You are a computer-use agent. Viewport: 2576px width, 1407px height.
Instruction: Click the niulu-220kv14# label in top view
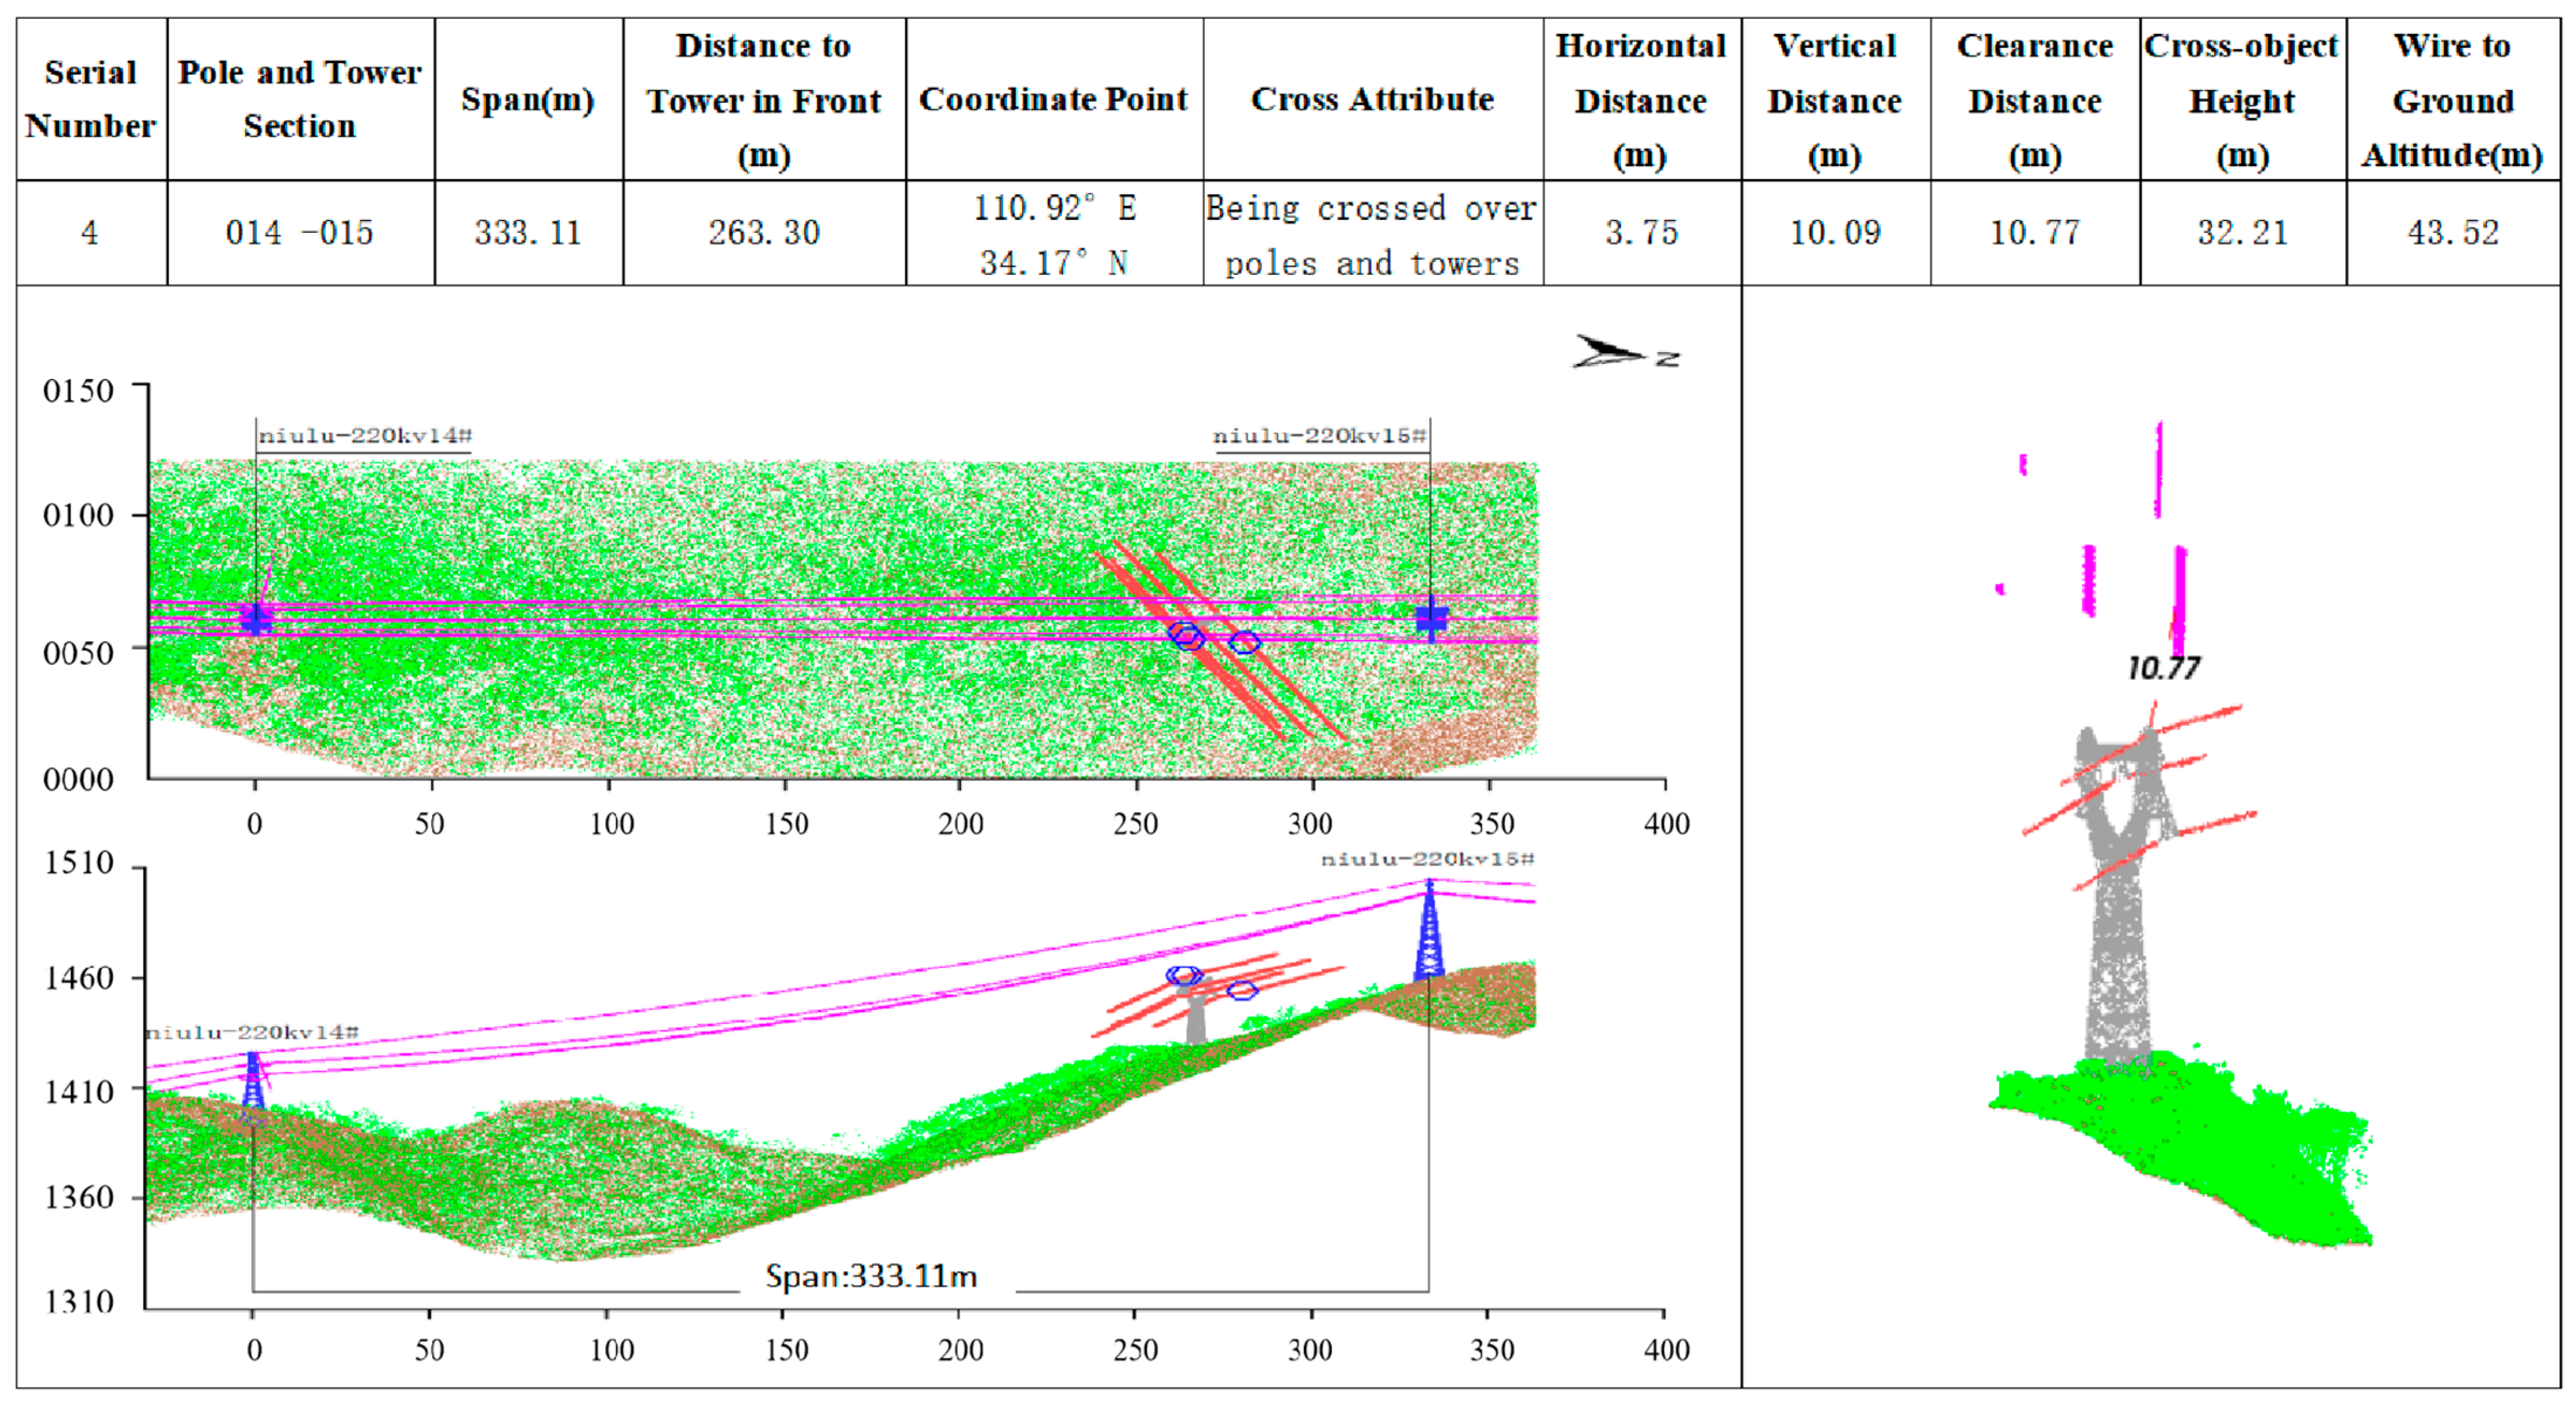[x=364, y=436]
